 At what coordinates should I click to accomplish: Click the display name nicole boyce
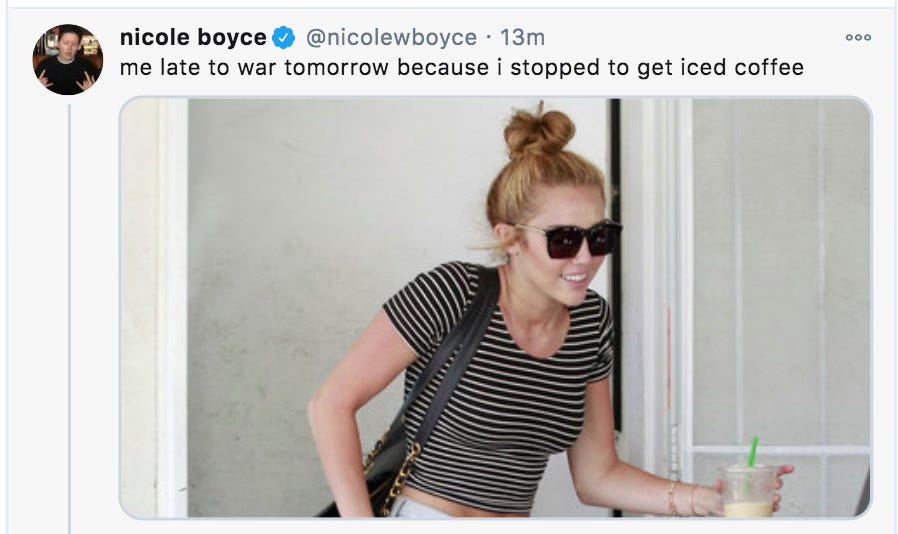point(193,37)
